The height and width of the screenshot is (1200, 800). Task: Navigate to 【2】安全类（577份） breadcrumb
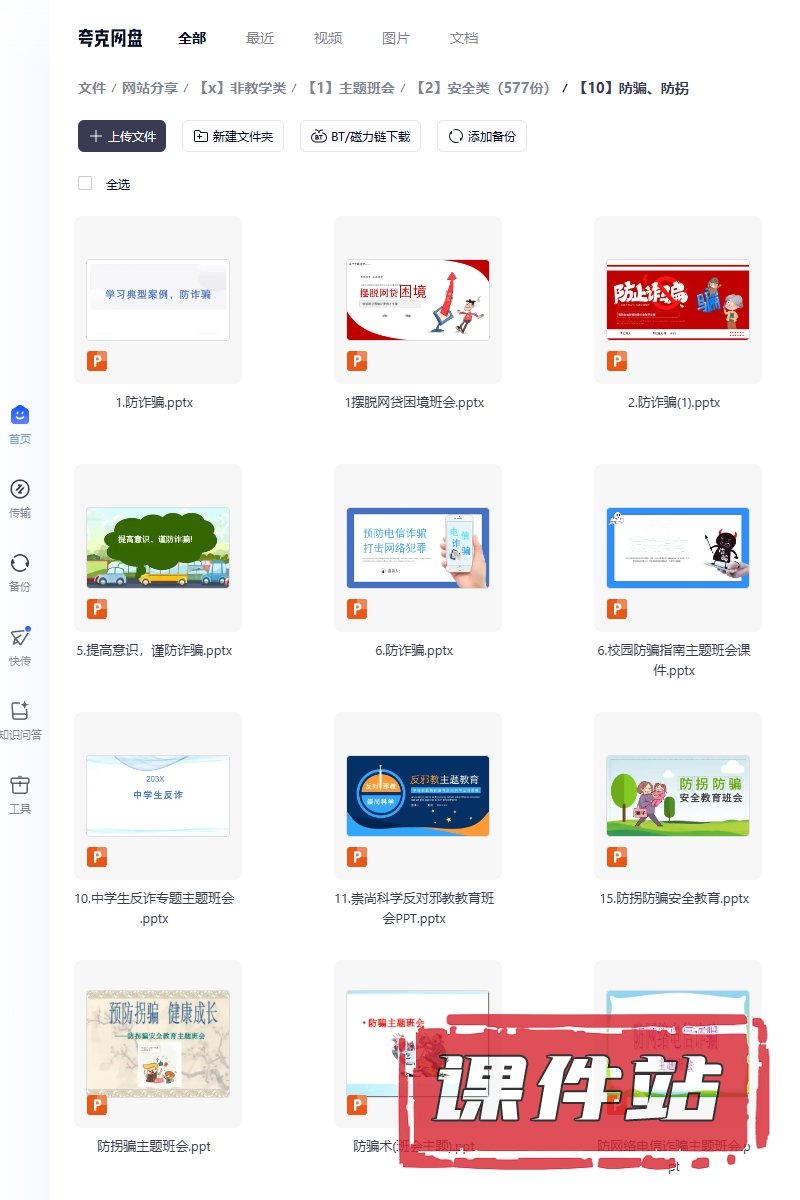482,88
